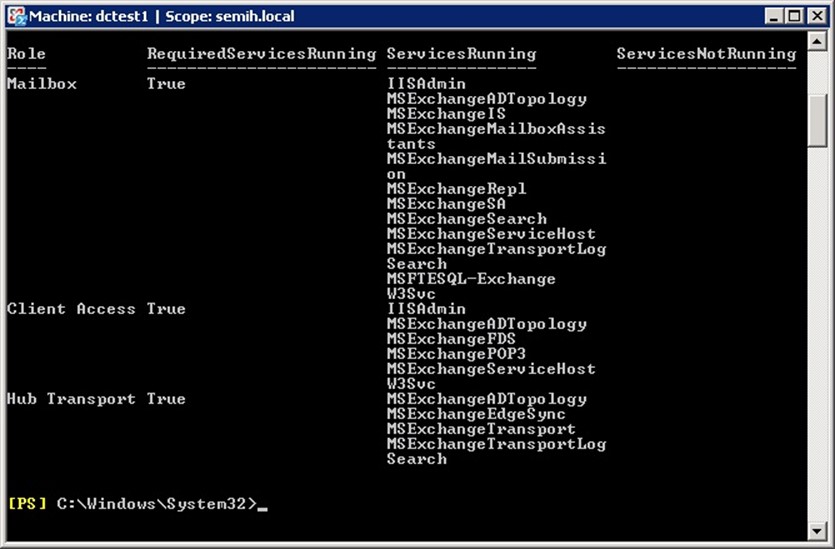Screen dimensions: 835x549
Task: Click the scrollbar down arrow
Action: 819,530
